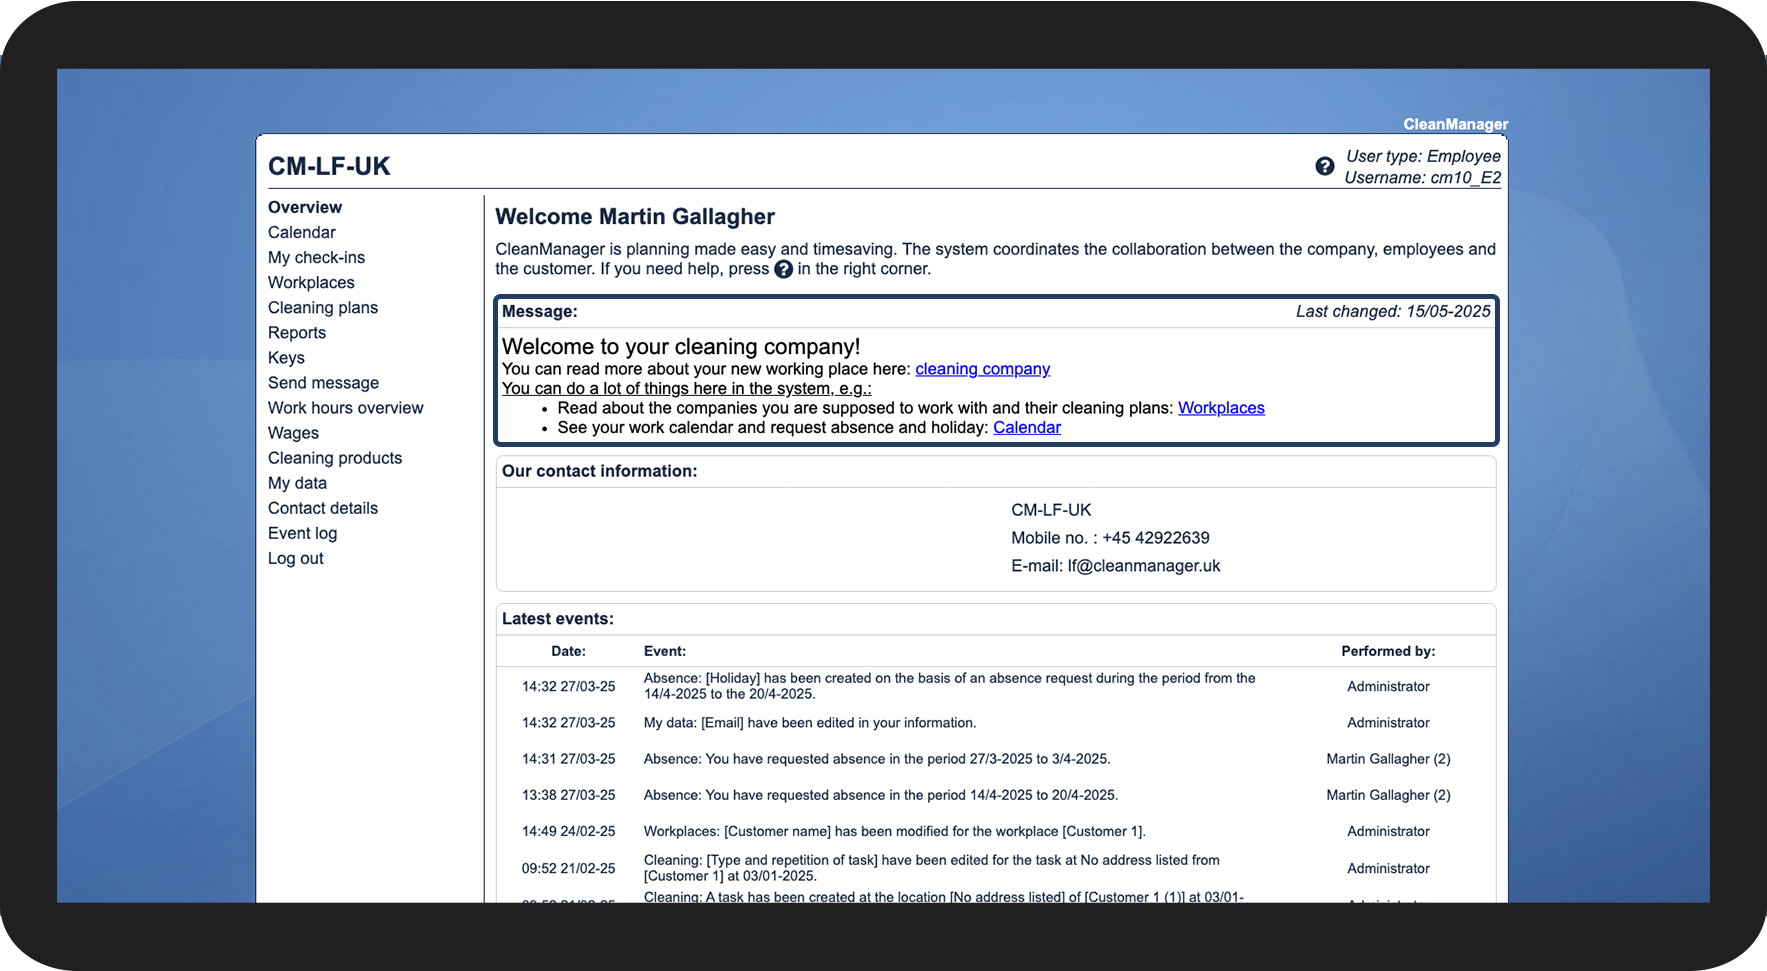
Task: Open the Reports page
Action: (x=297, y=332)
